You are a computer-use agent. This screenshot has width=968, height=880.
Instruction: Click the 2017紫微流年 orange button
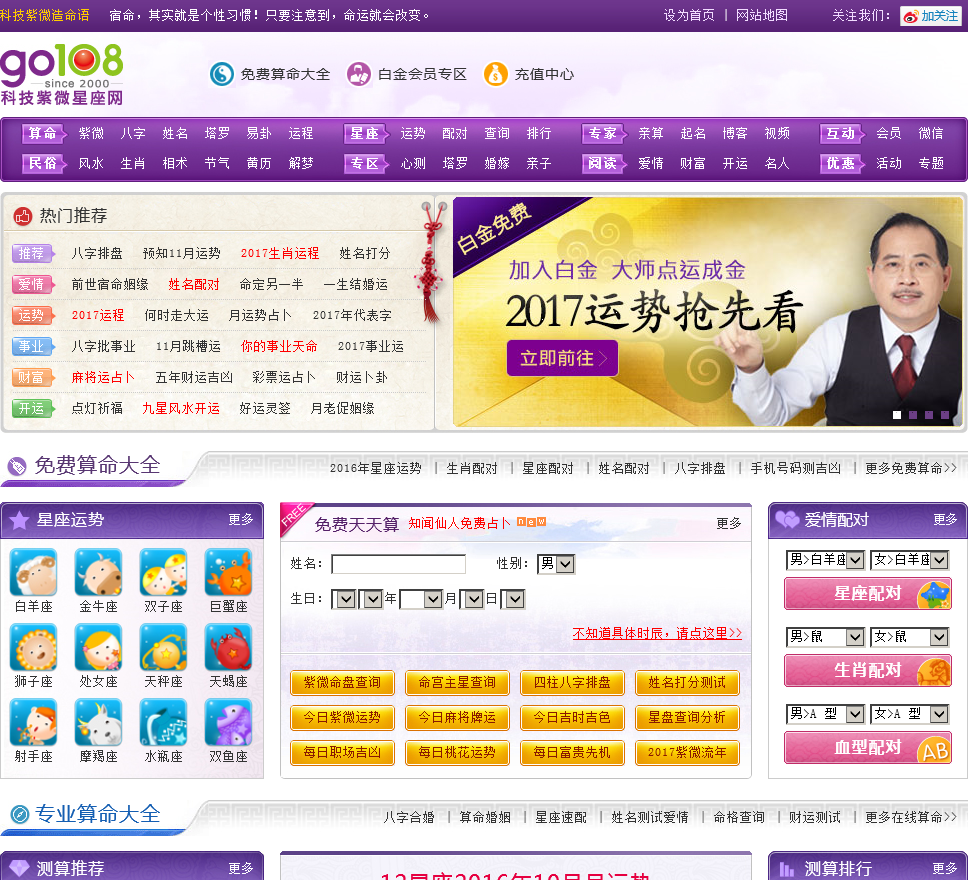pos(687,753)
